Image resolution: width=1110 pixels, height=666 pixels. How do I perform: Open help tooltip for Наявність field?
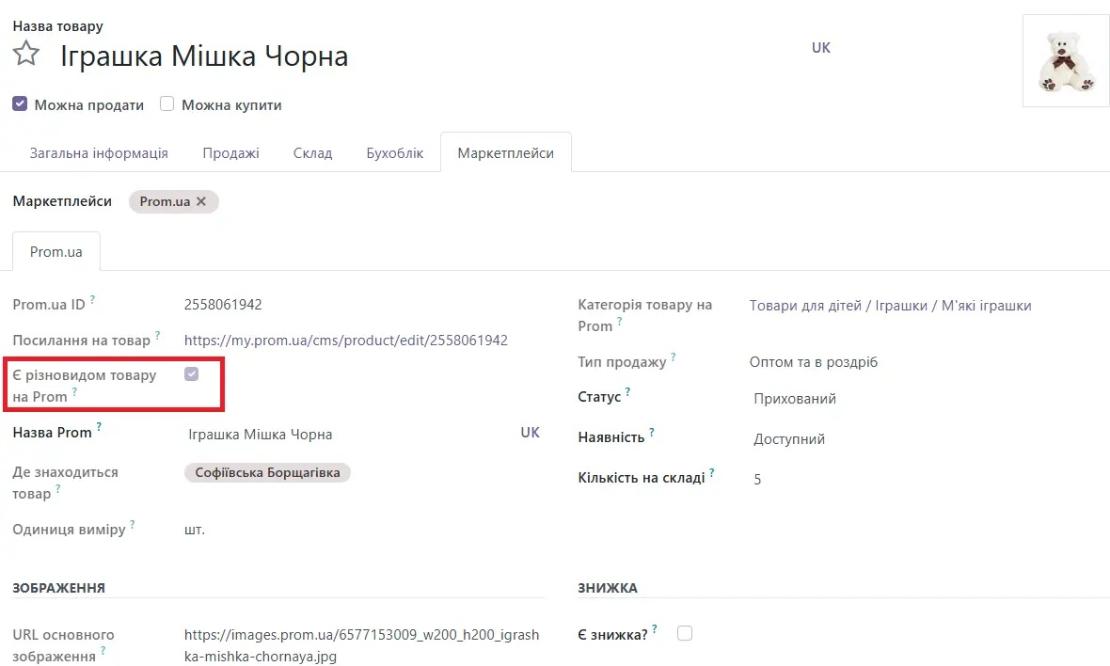650,430
